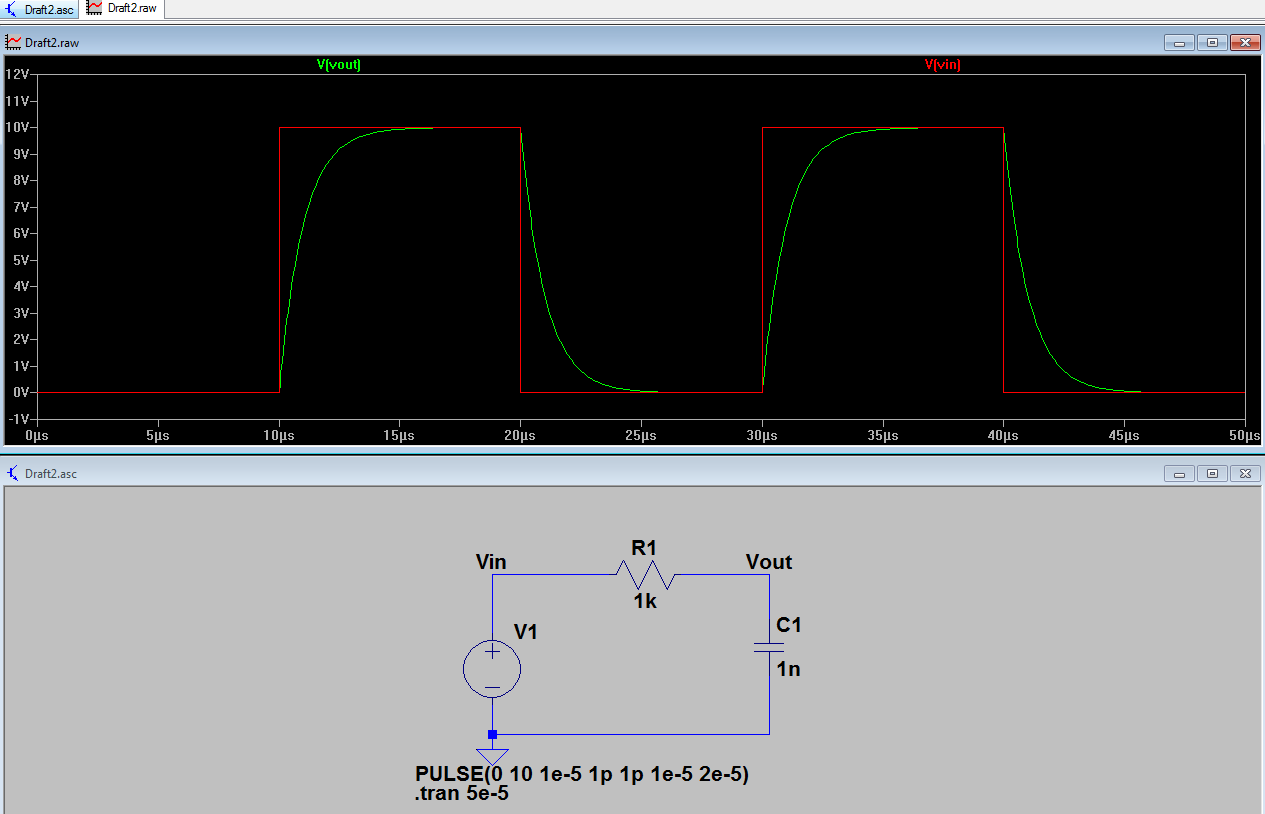The height and width of the screenshot is (814, 1265).
Task: Restore the Draft2.asc schematic window
Action: tap(1212, 473)
